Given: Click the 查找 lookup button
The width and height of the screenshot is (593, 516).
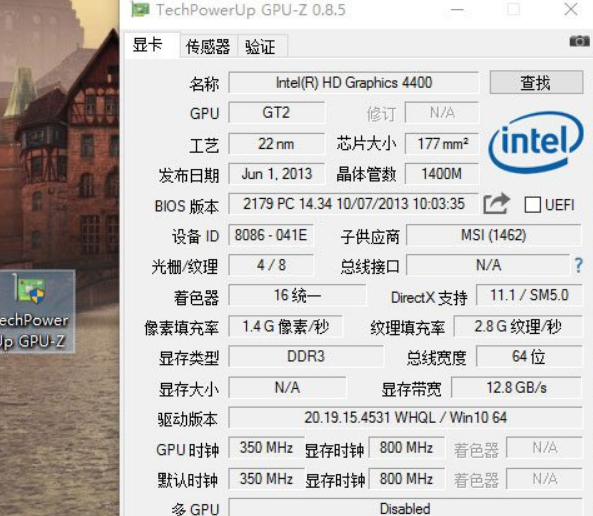Looking at the screenshot, I should click(x=536, y=82).
